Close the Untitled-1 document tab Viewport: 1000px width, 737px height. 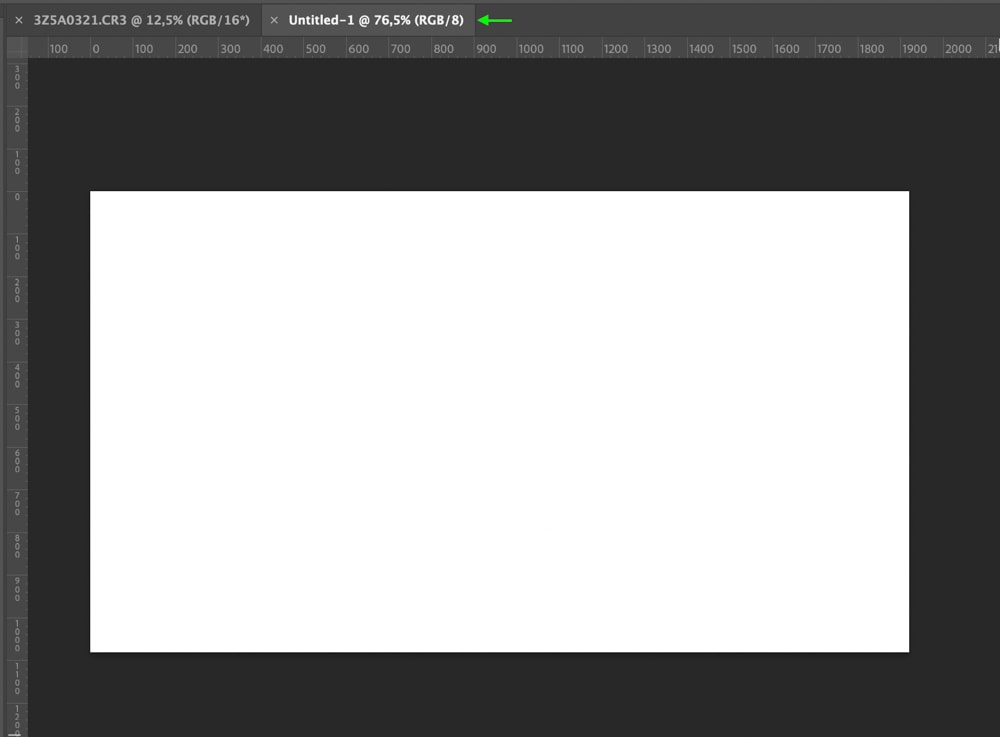(274, 20)
